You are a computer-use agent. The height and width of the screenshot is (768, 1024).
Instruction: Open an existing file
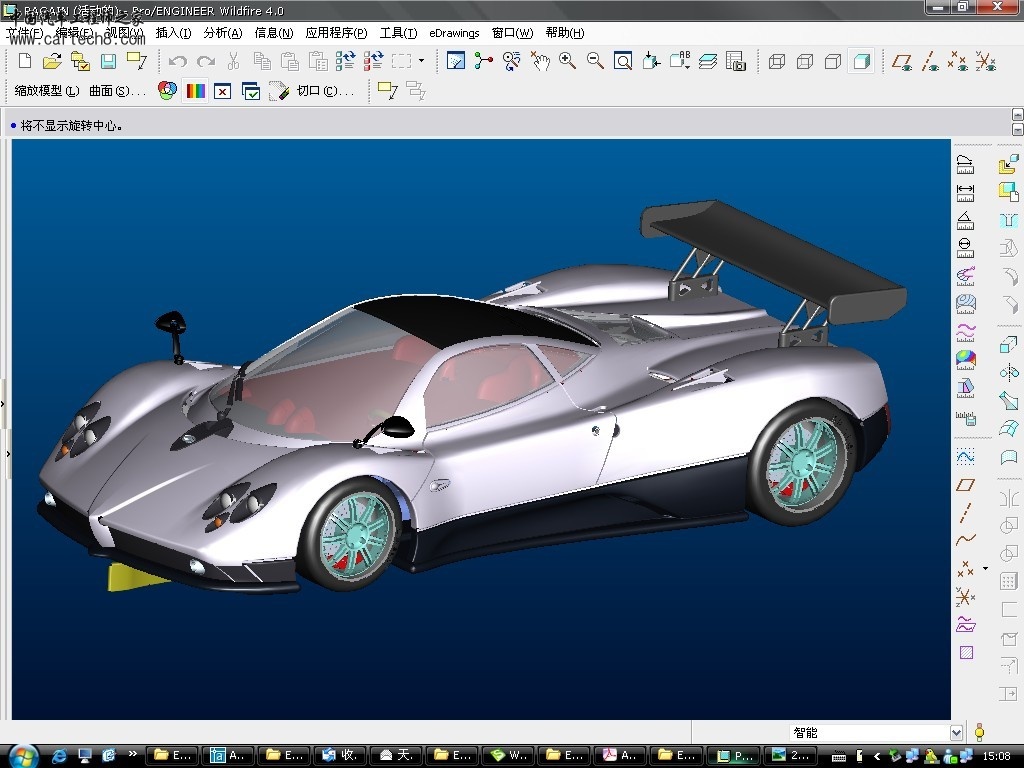click(x=52, y=61)
